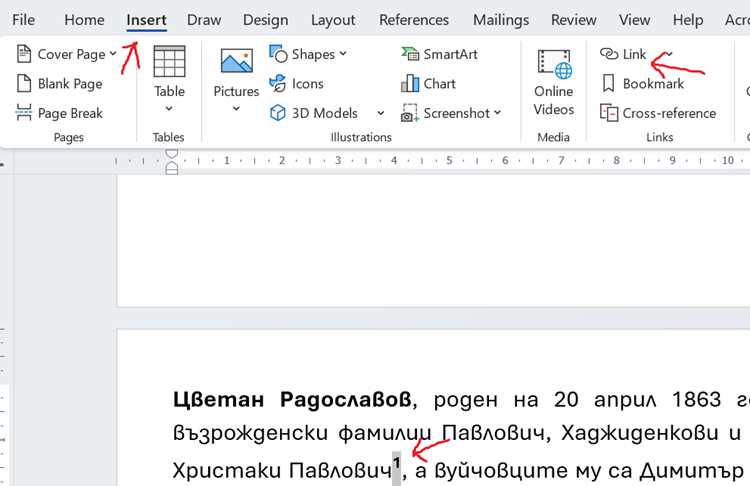
Task: Click the word вуйчовците in the document
Action: point(502,471)
